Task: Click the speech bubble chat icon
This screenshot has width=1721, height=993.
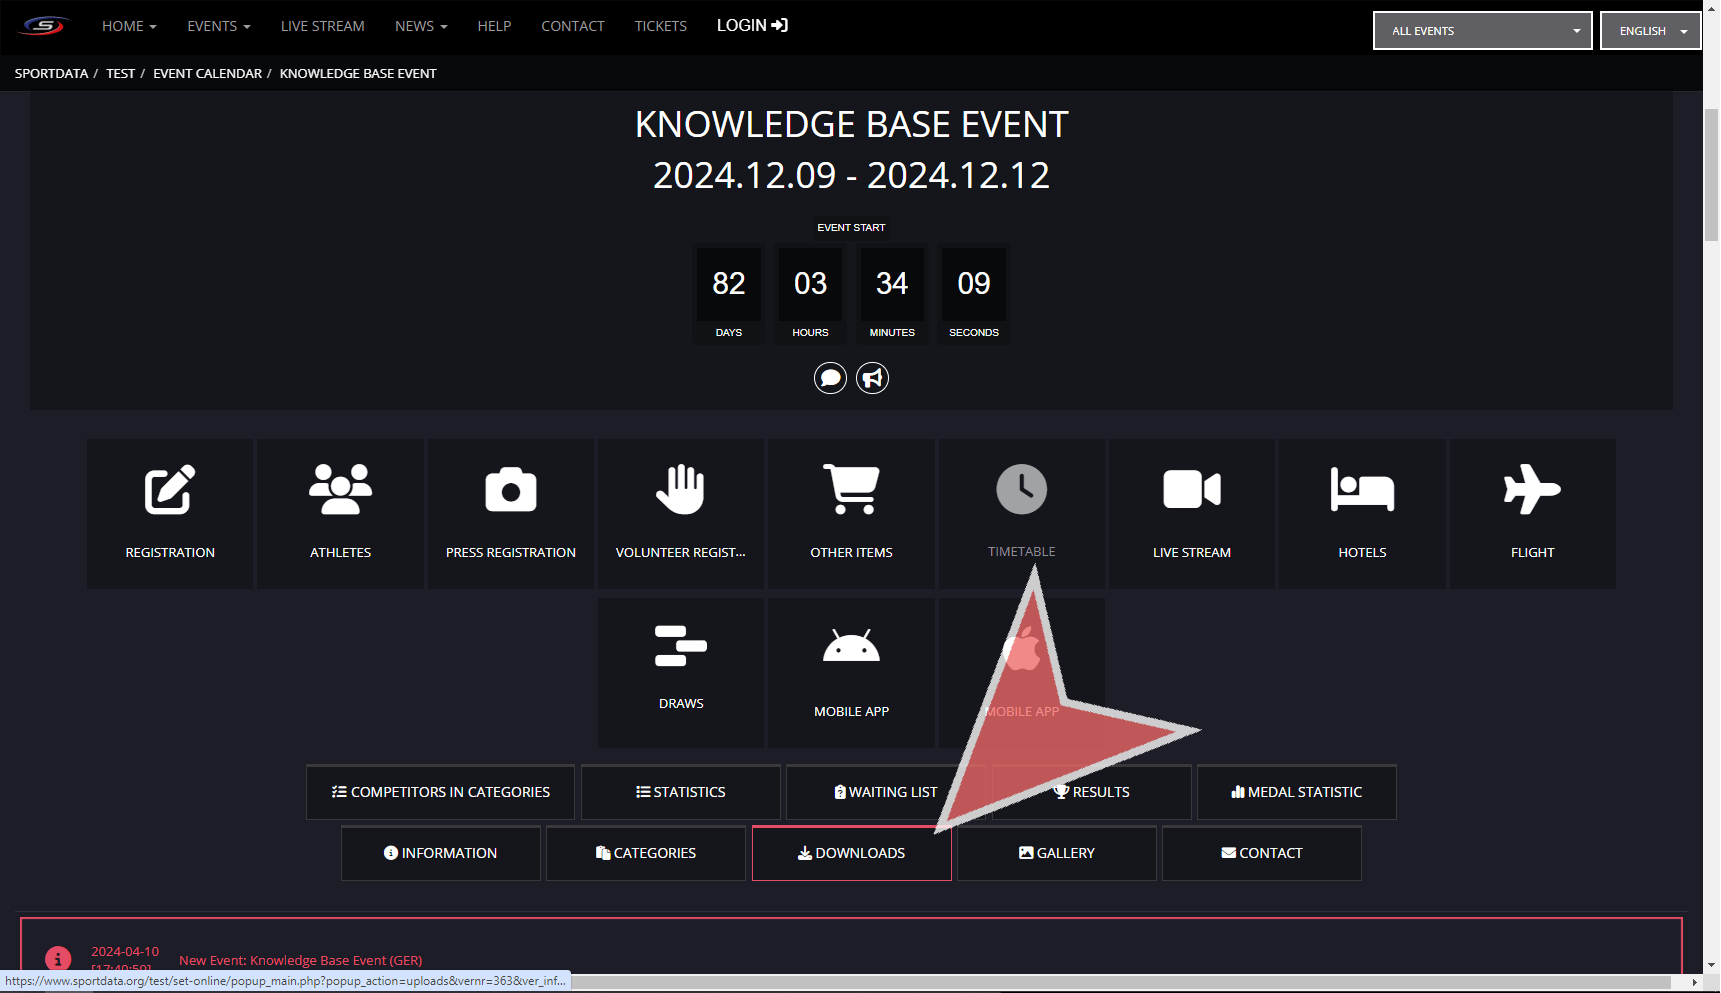Action: 830,378
